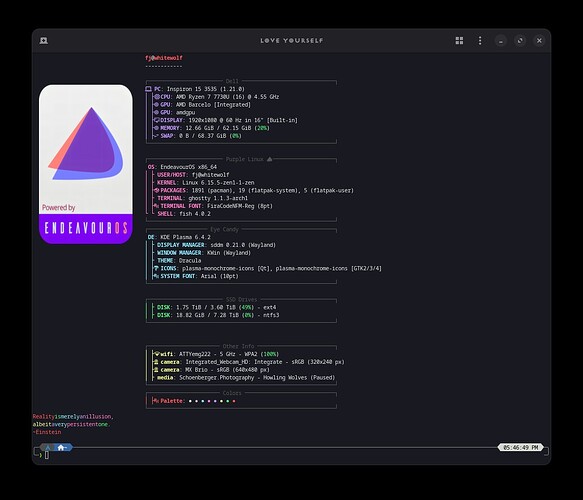583x500 pixels.
Task: Click the Dell section header
Action: [x=232, y=81]
